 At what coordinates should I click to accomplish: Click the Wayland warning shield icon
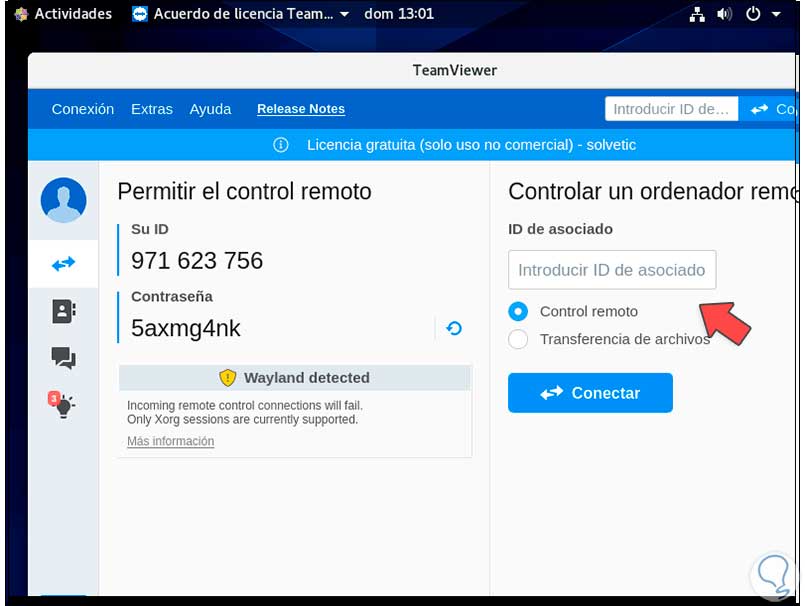pos(227,377)
